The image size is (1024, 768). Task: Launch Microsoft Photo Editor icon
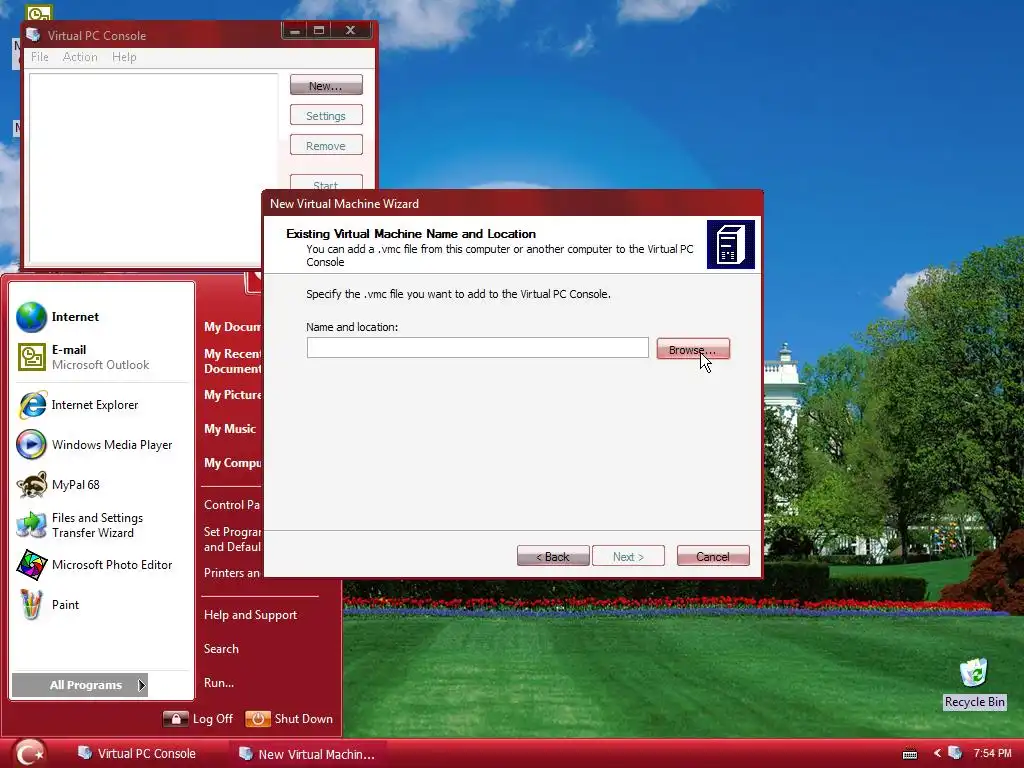[x=31, y=565]
